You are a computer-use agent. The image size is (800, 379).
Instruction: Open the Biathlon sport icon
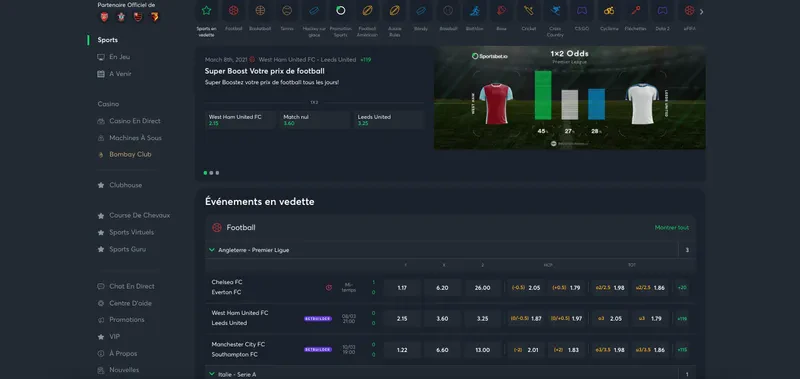point(474,10)
